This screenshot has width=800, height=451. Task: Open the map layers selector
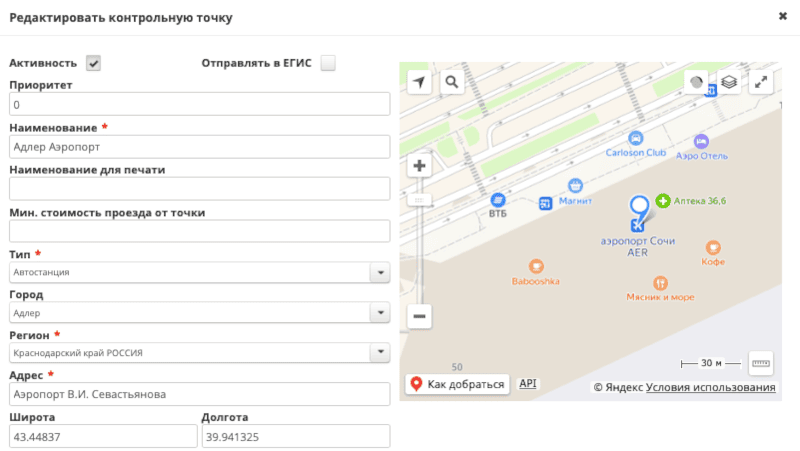[x=729, y=83]
